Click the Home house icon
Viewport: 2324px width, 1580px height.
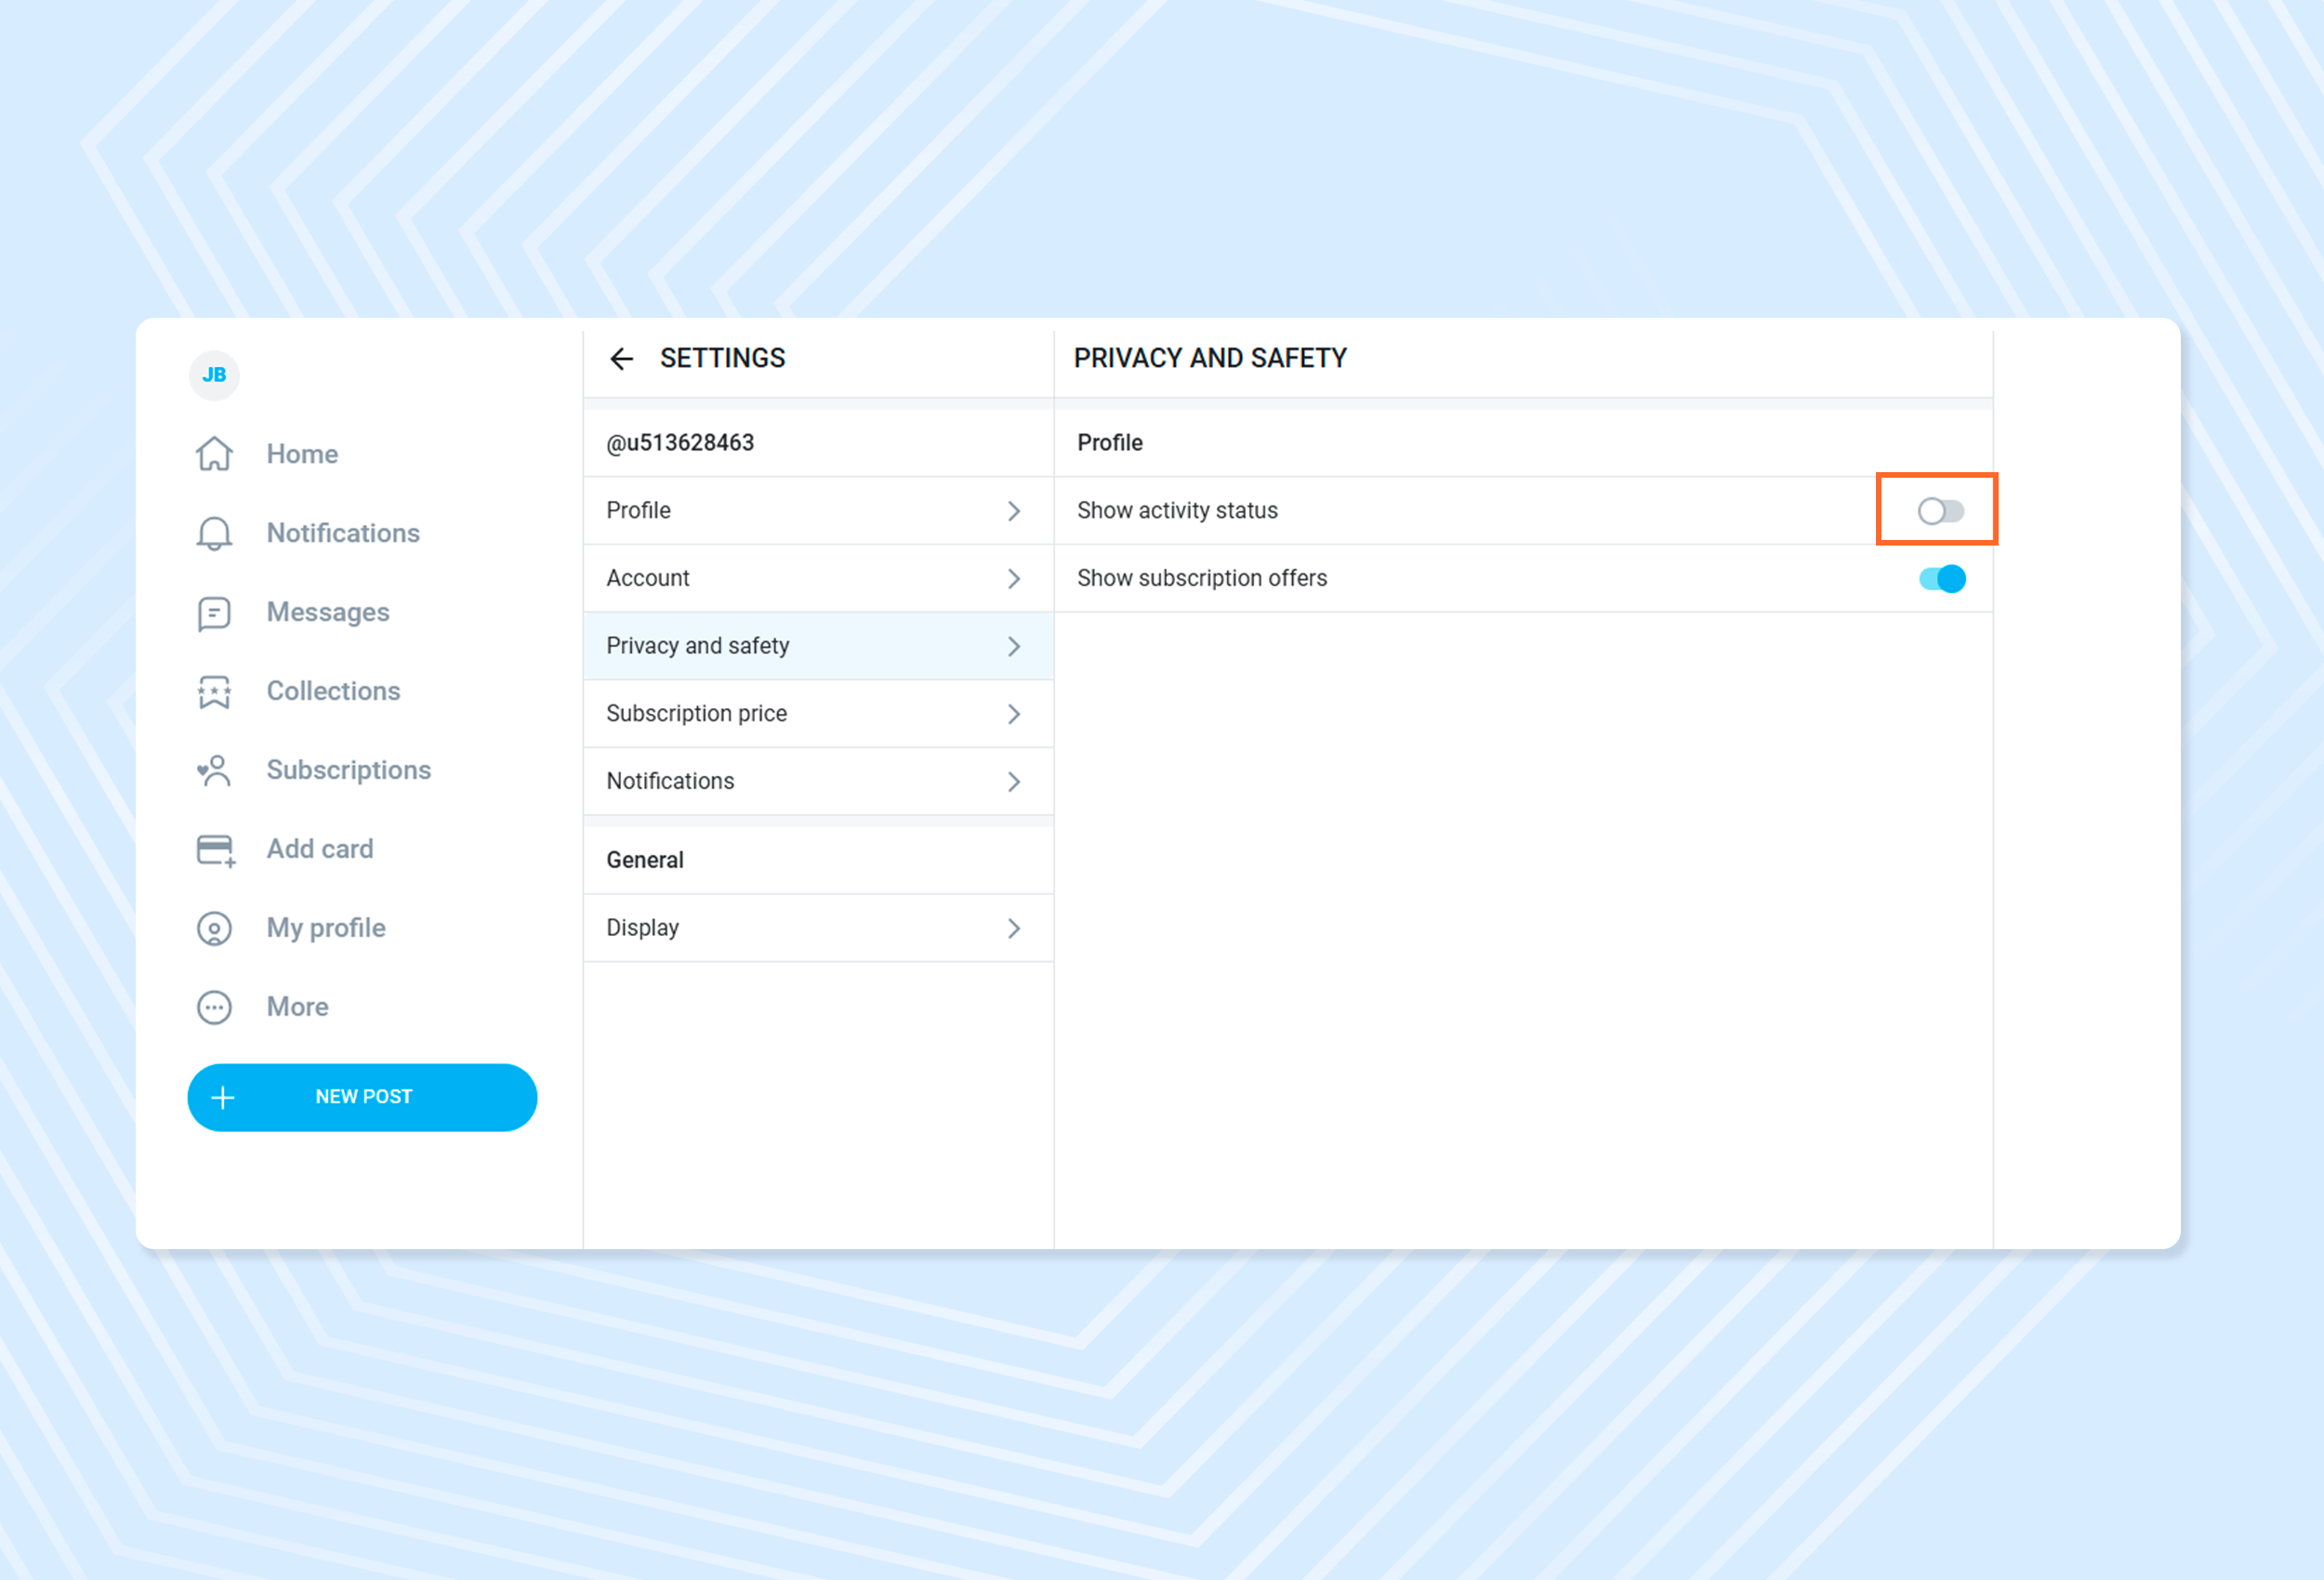[x=214, y=454]
